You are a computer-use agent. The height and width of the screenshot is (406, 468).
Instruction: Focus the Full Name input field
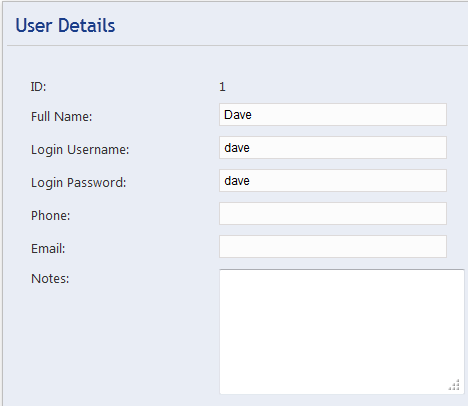click(333, 115)
